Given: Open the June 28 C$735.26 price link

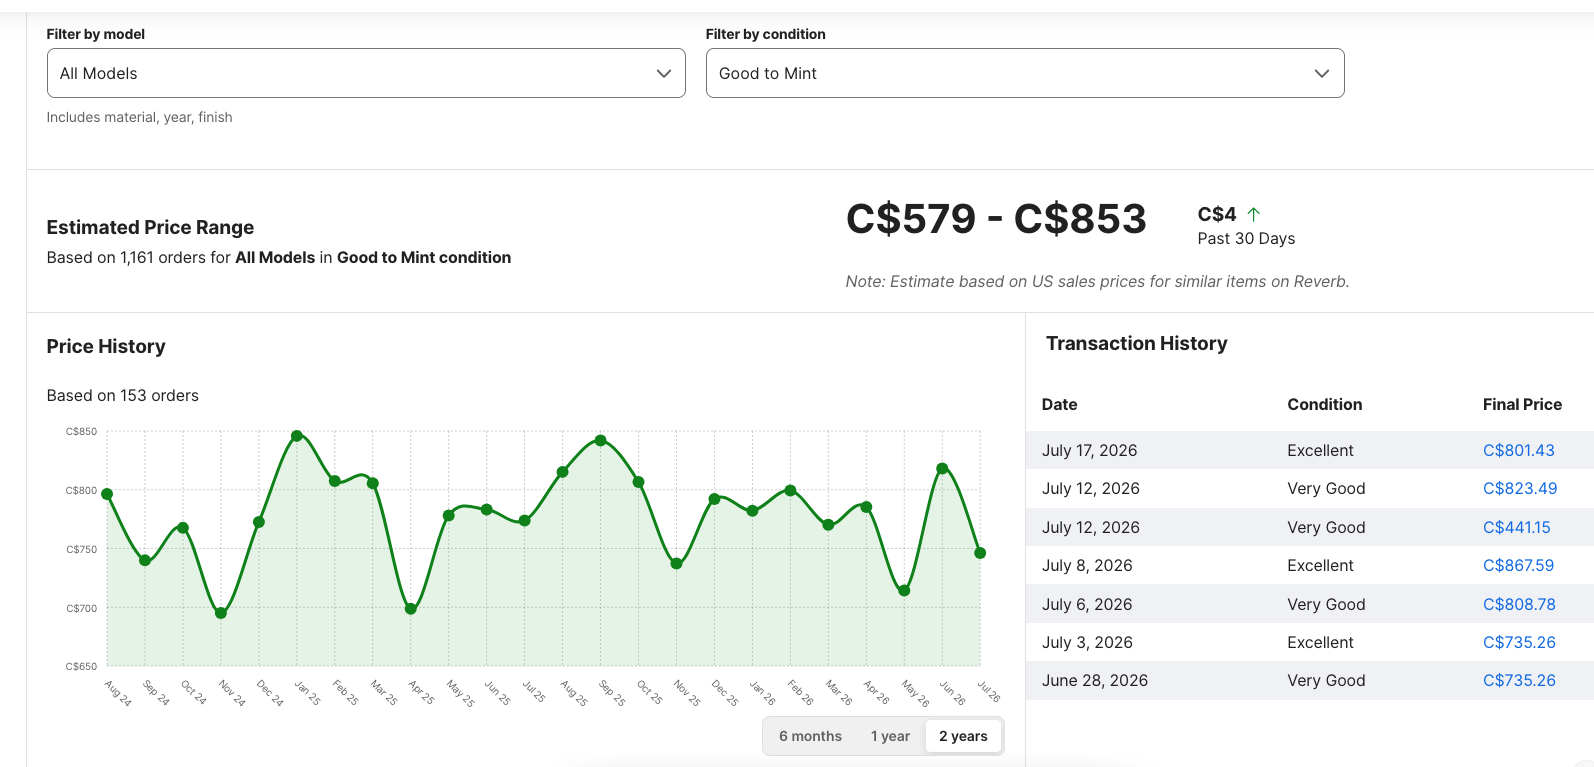Looking at the screenshot, I should pyautogui.click(x=1519, y=680).
